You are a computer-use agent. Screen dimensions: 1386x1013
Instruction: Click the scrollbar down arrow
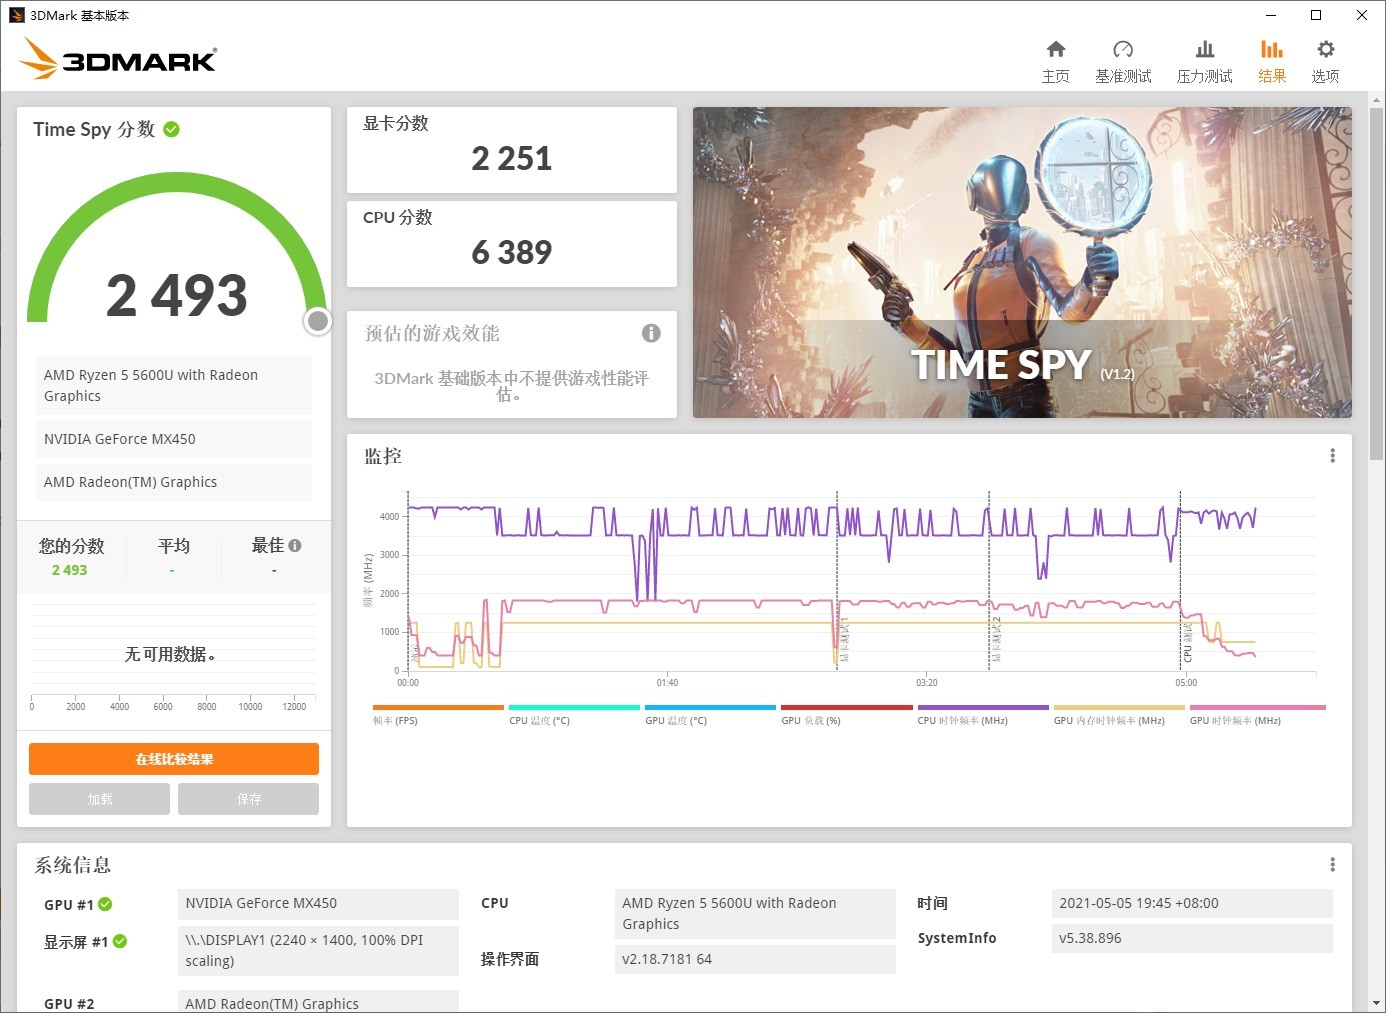click(x=1377, y=1003)
